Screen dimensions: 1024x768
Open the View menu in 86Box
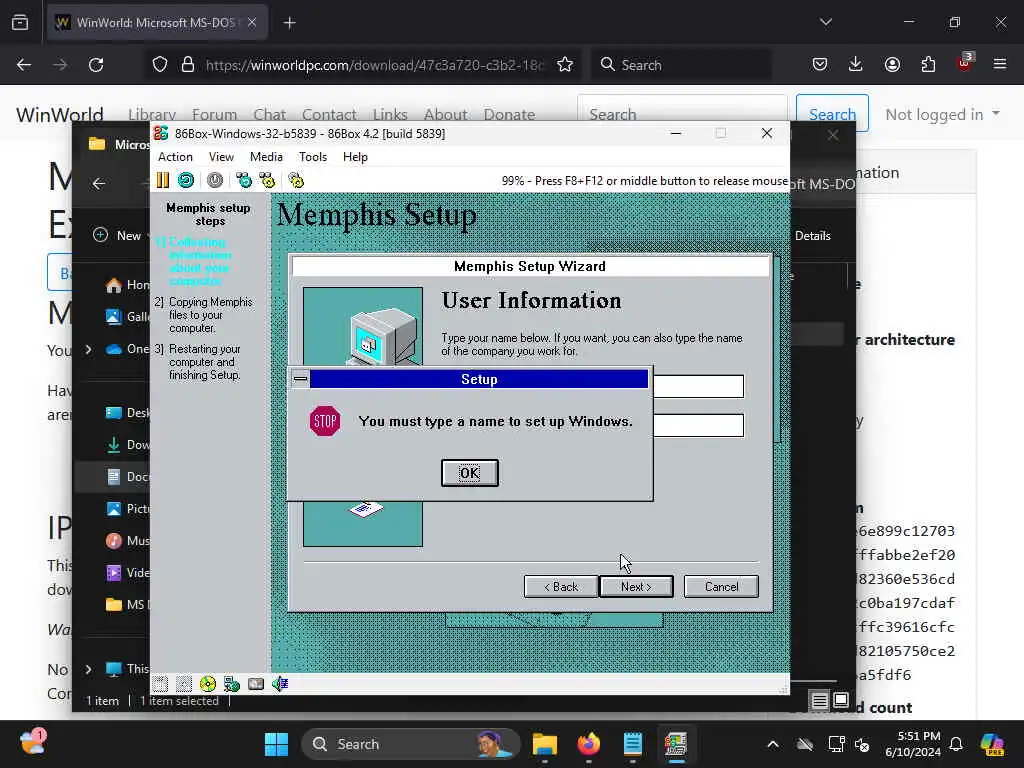click(x=221, y=157)
